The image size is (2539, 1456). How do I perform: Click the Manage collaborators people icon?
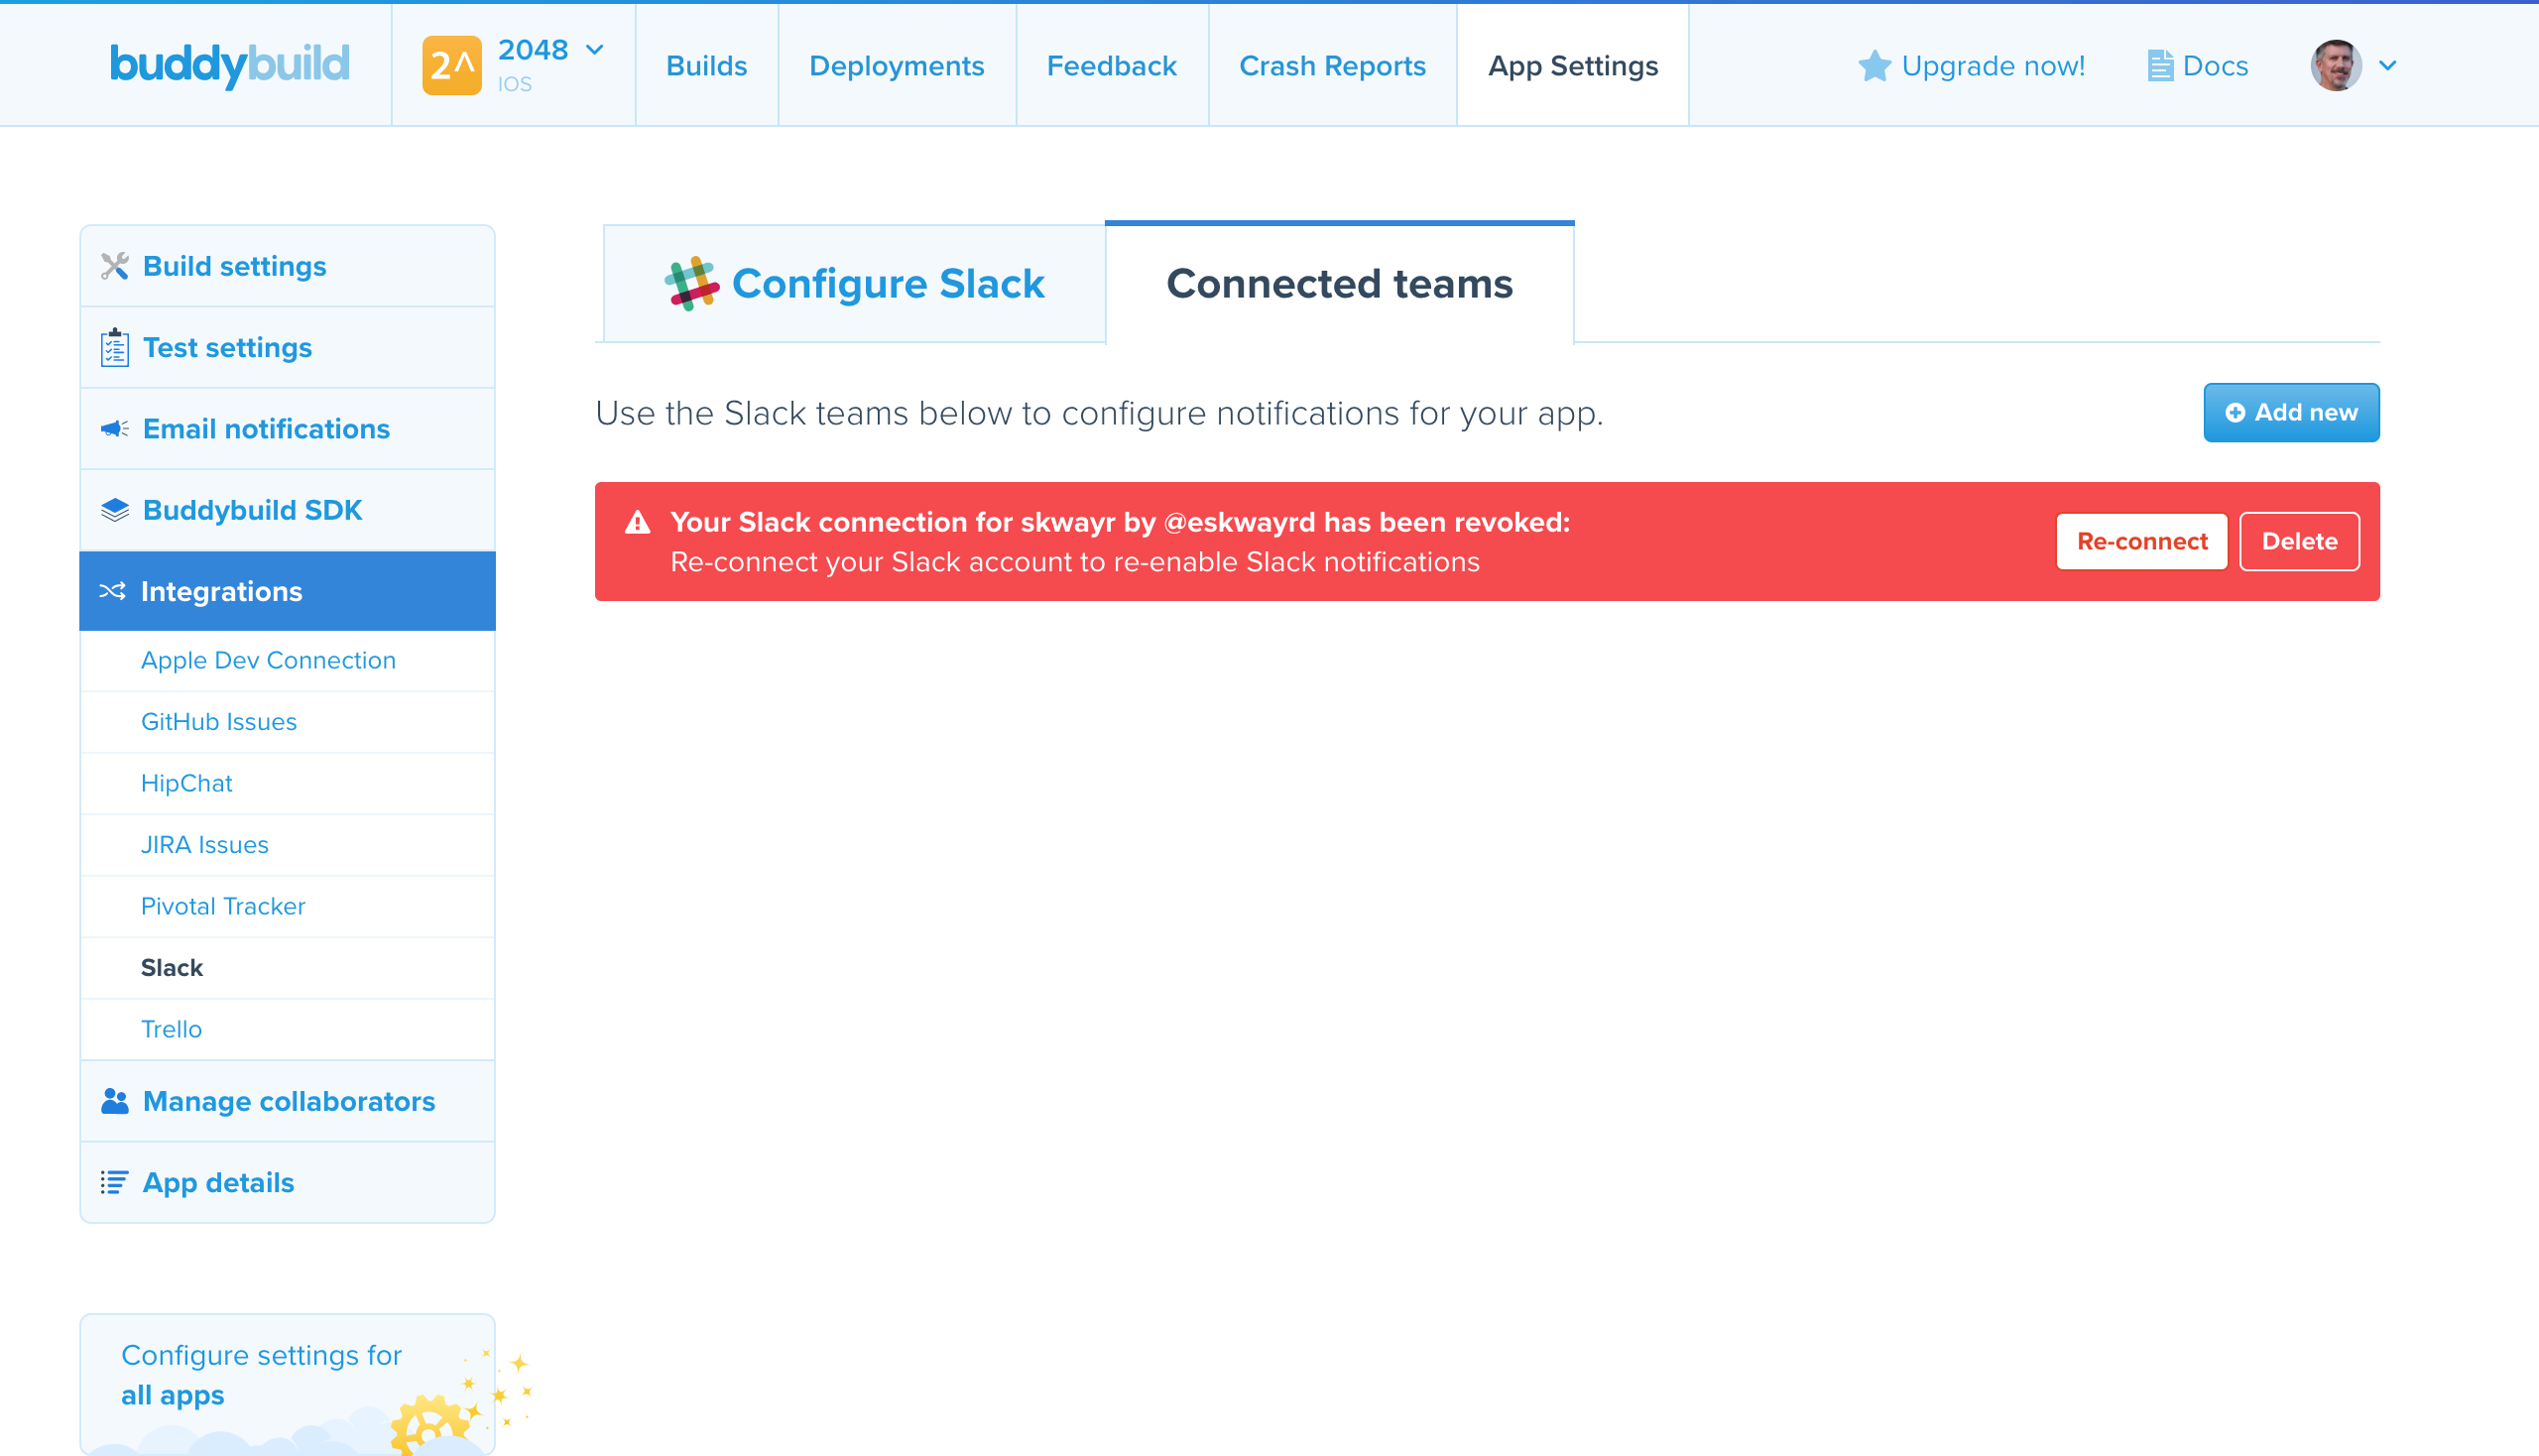click(114, 1101)
